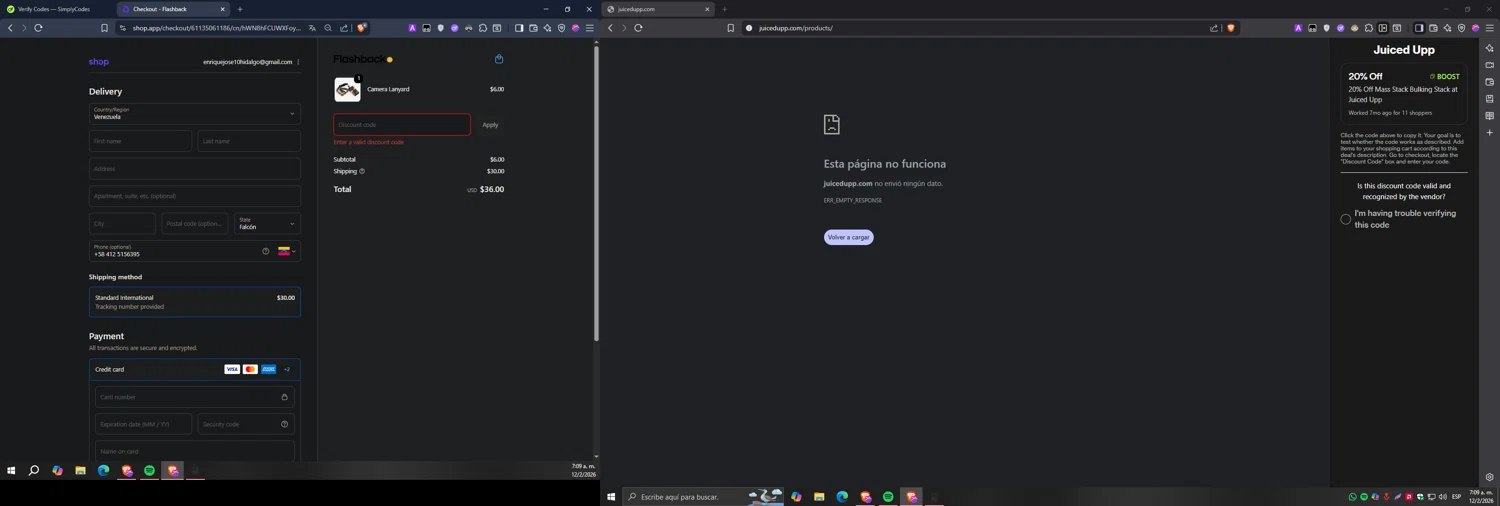This screenshot has width=1500, height=506.
Task: Open new tab in right browser
Action: pos(725,9)
